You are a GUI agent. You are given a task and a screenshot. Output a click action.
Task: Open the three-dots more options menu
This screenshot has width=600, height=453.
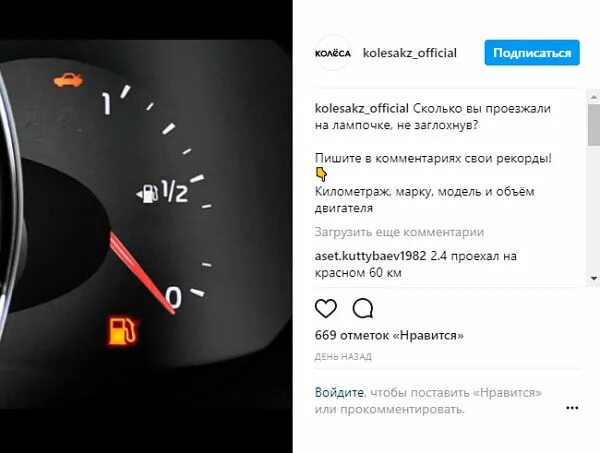(572, 408)
